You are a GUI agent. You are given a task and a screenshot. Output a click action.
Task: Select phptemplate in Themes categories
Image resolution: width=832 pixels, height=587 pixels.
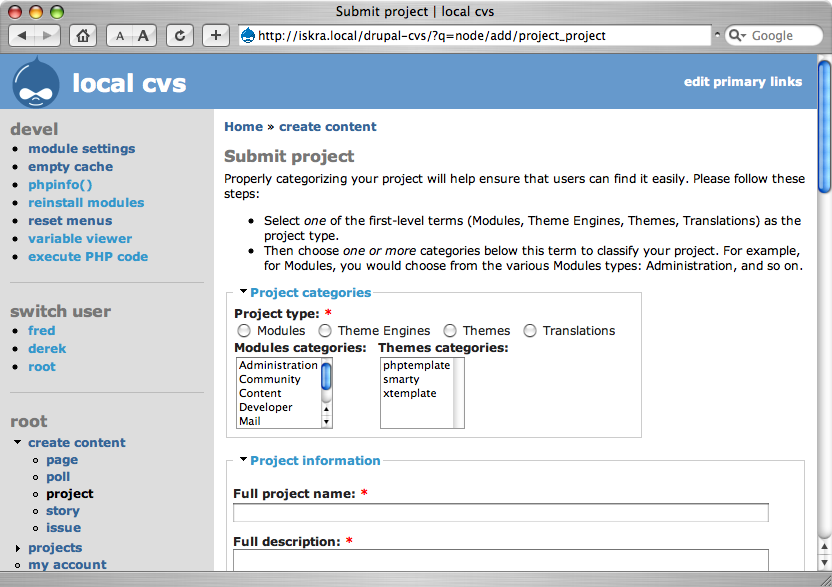tap(417, 365)
